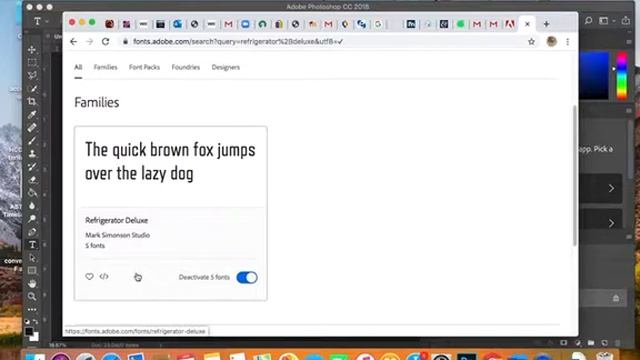Switch to the first Gmail browser tab
640x360 pixels.
click(228, 24)
